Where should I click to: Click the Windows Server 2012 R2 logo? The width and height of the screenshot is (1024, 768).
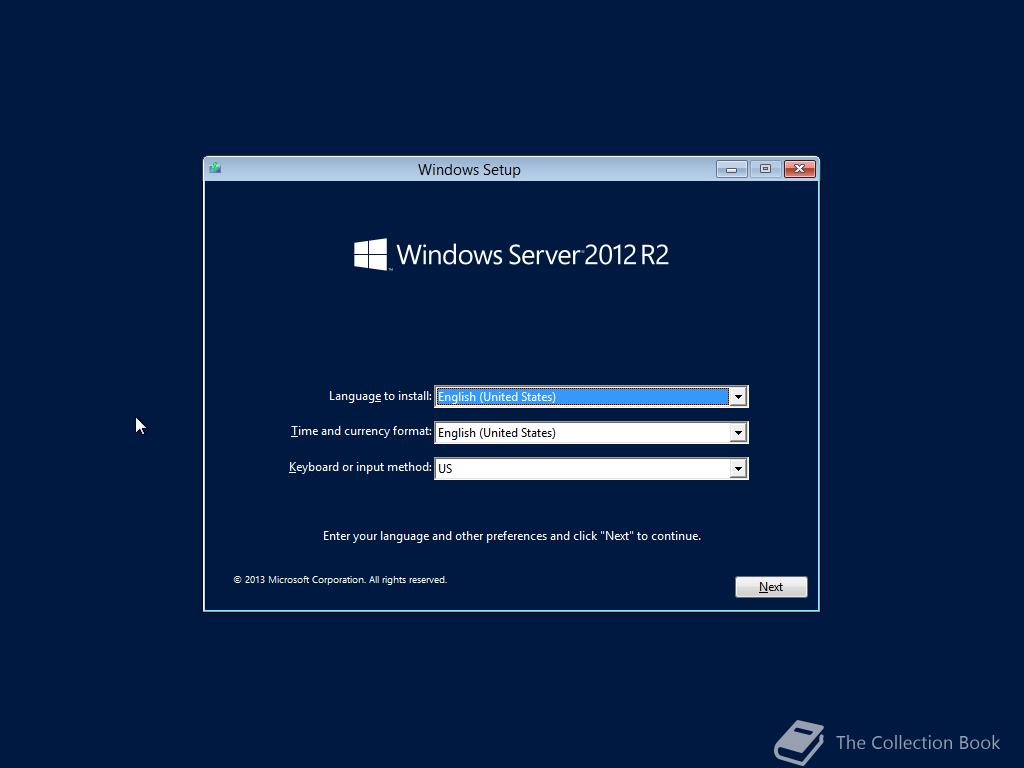(511, 254)
